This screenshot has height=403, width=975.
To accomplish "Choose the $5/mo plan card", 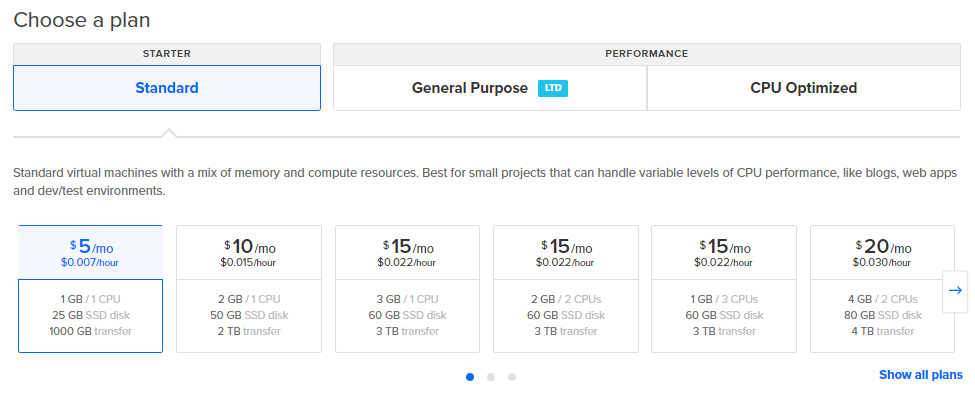I will pyautogui.click(x=90, y=289).
